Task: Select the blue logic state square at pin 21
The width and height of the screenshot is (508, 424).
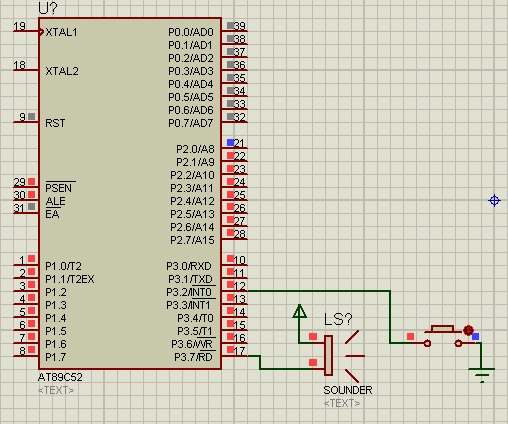Action: (x=230, y=142)
